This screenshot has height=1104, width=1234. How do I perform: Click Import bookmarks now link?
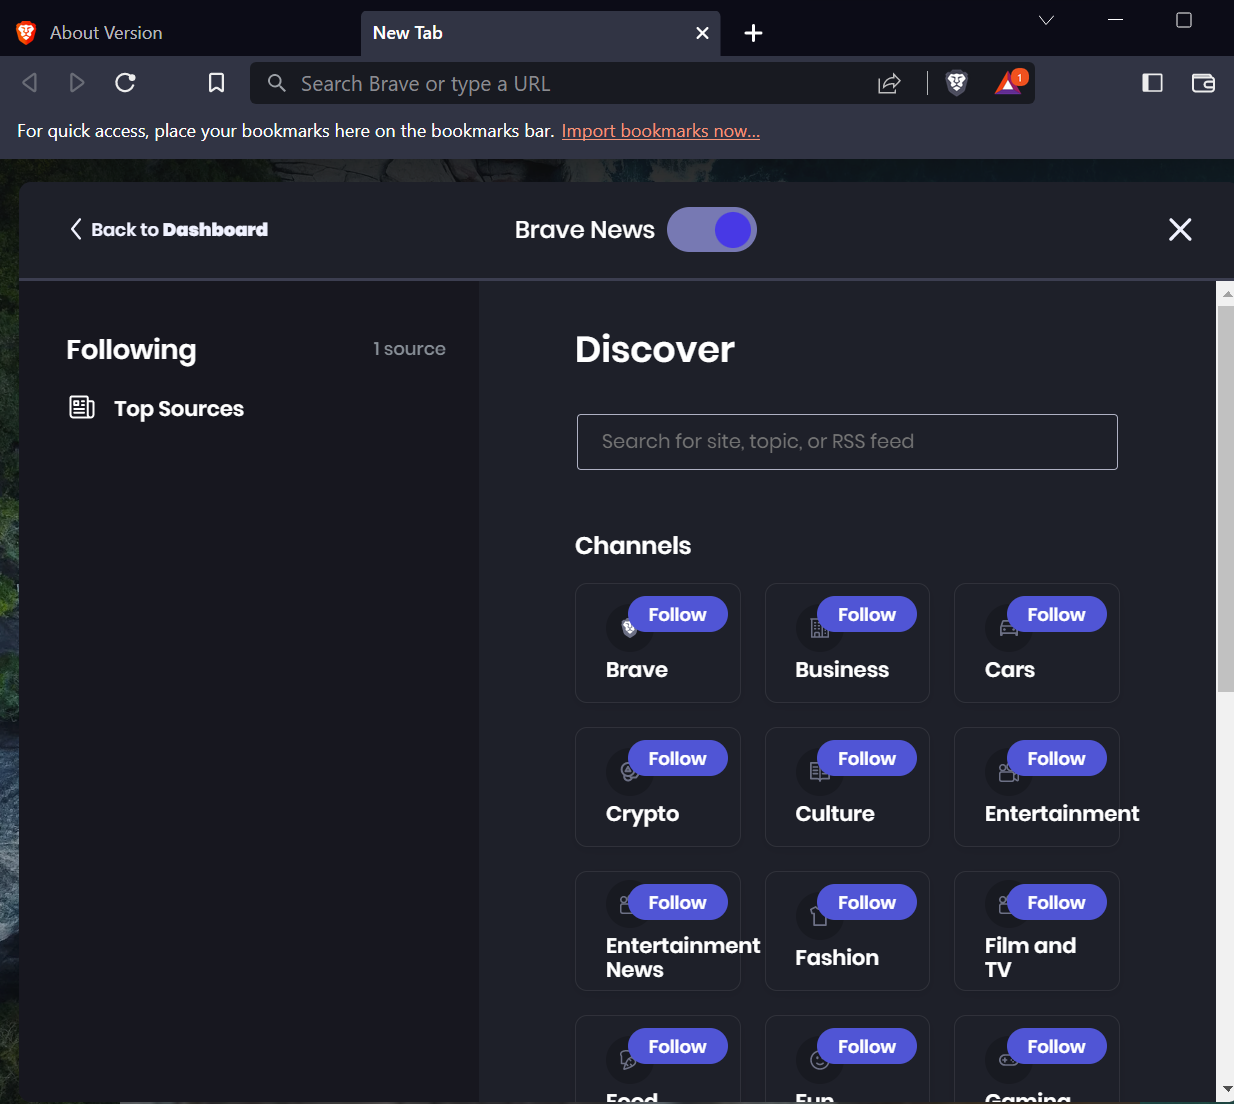coord(661,131)
